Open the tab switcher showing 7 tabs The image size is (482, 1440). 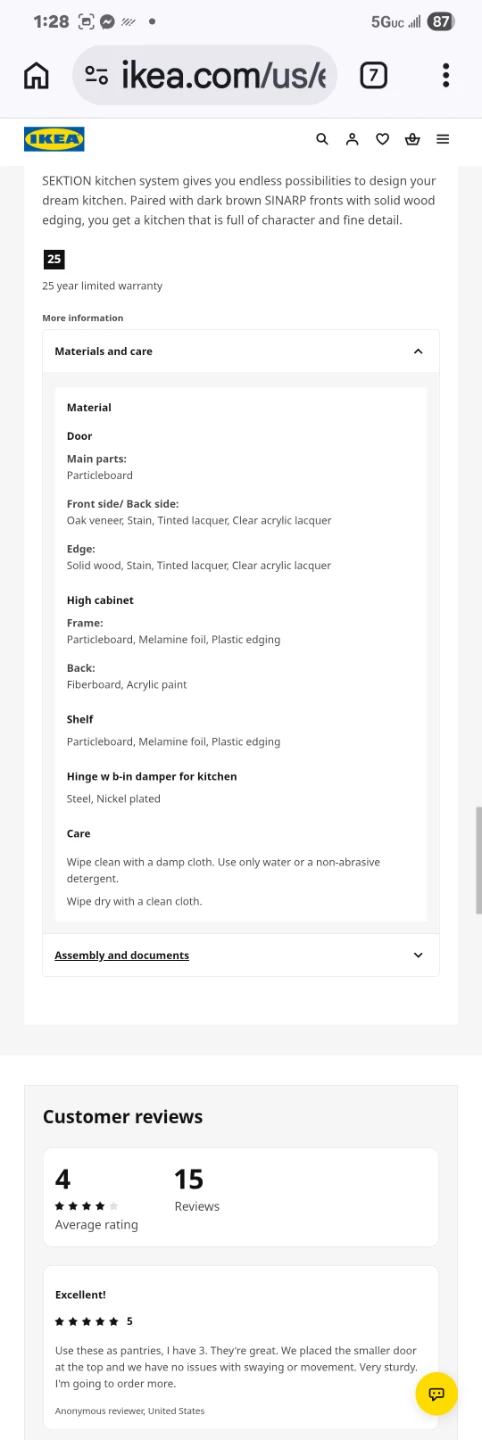point(373,75)
